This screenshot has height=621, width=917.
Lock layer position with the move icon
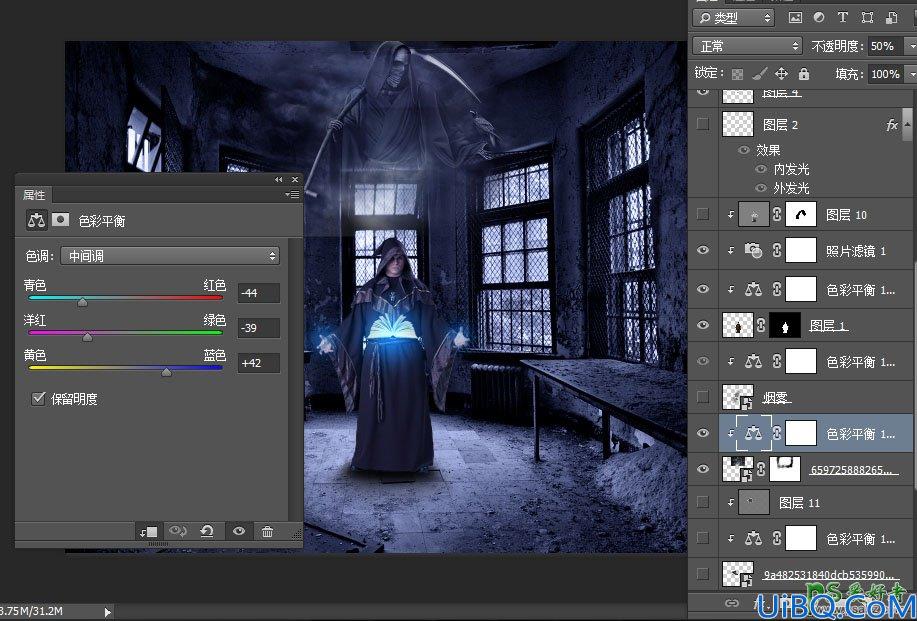781,74
